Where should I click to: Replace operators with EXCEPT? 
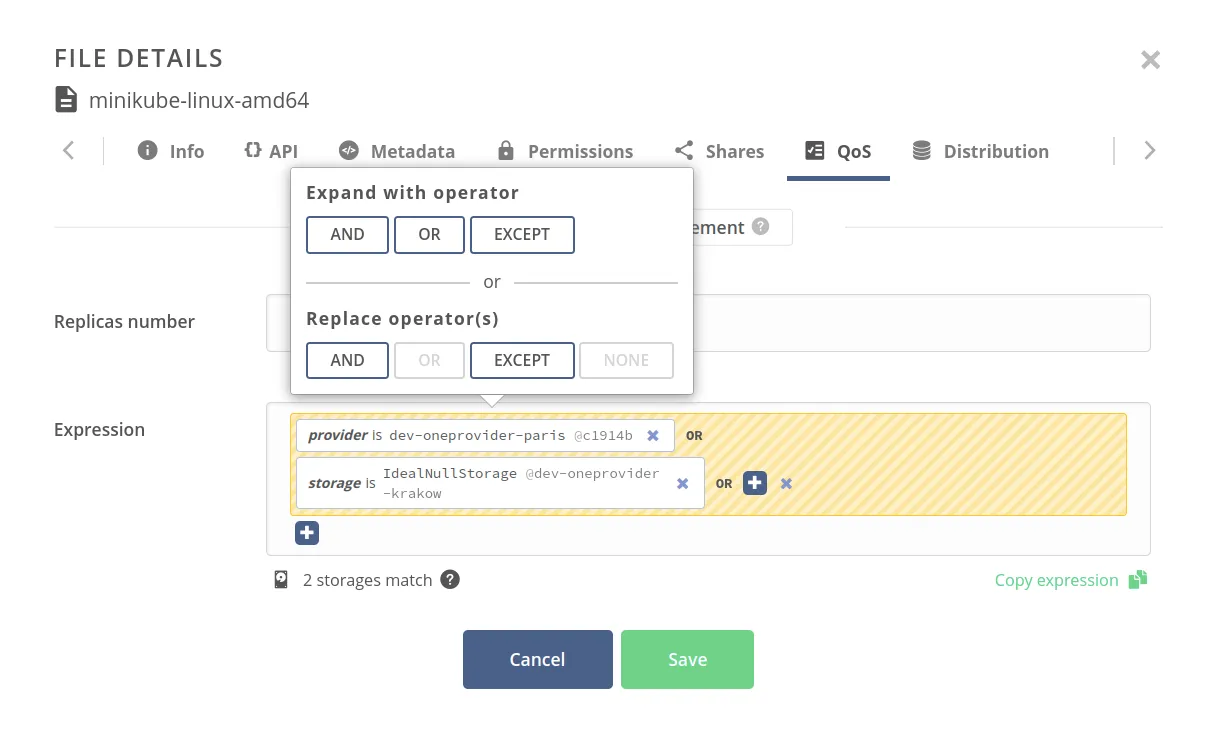[x=522, y=360]
